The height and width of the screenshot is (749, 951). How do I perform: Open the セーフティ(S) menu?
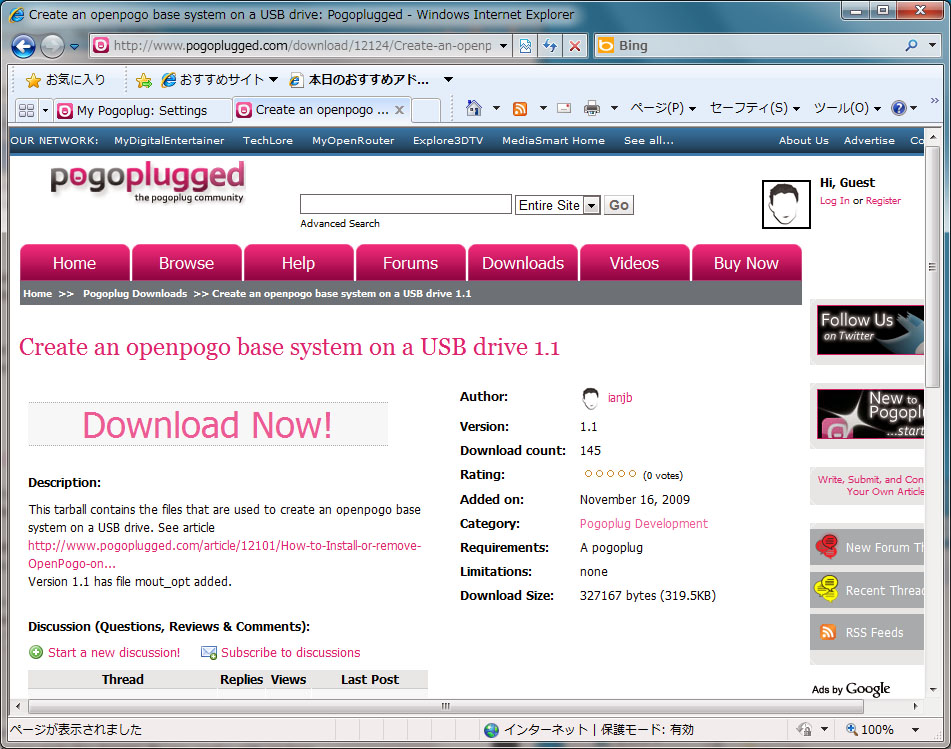point(754,108)
